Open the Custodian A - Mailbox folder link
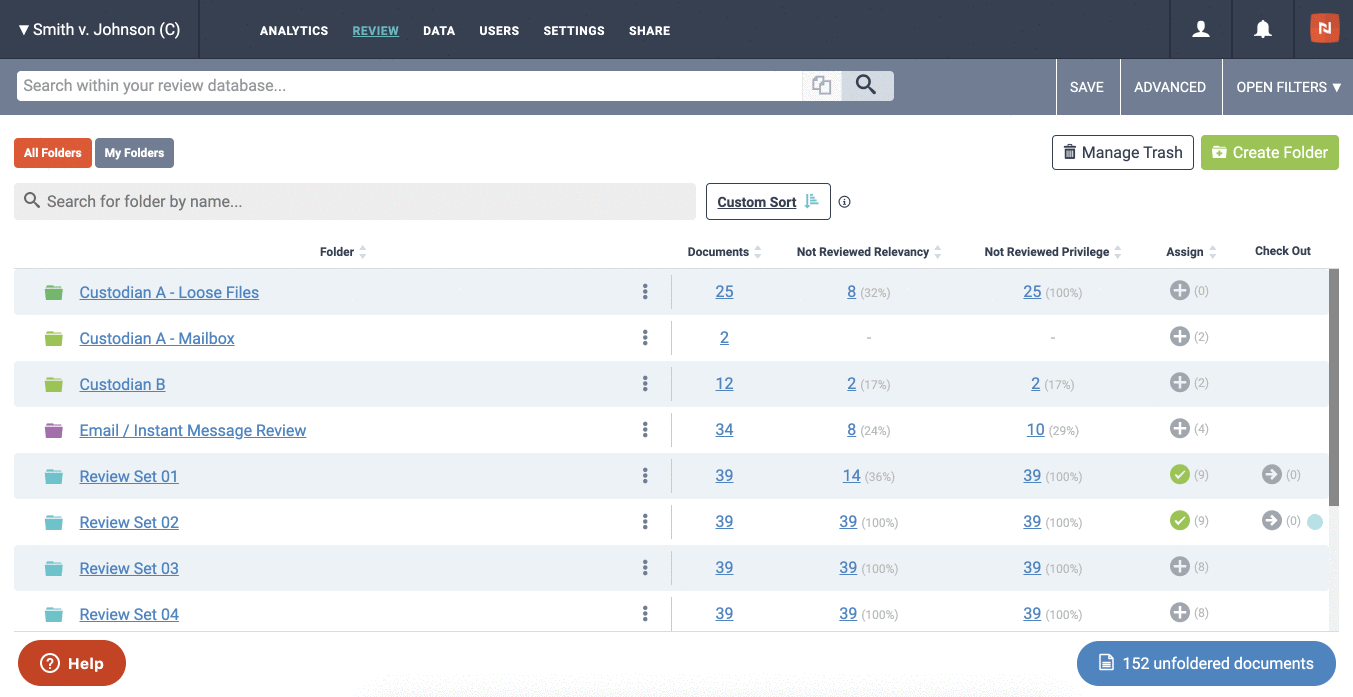The image size is (1353, 697). (x=157, y=338)
